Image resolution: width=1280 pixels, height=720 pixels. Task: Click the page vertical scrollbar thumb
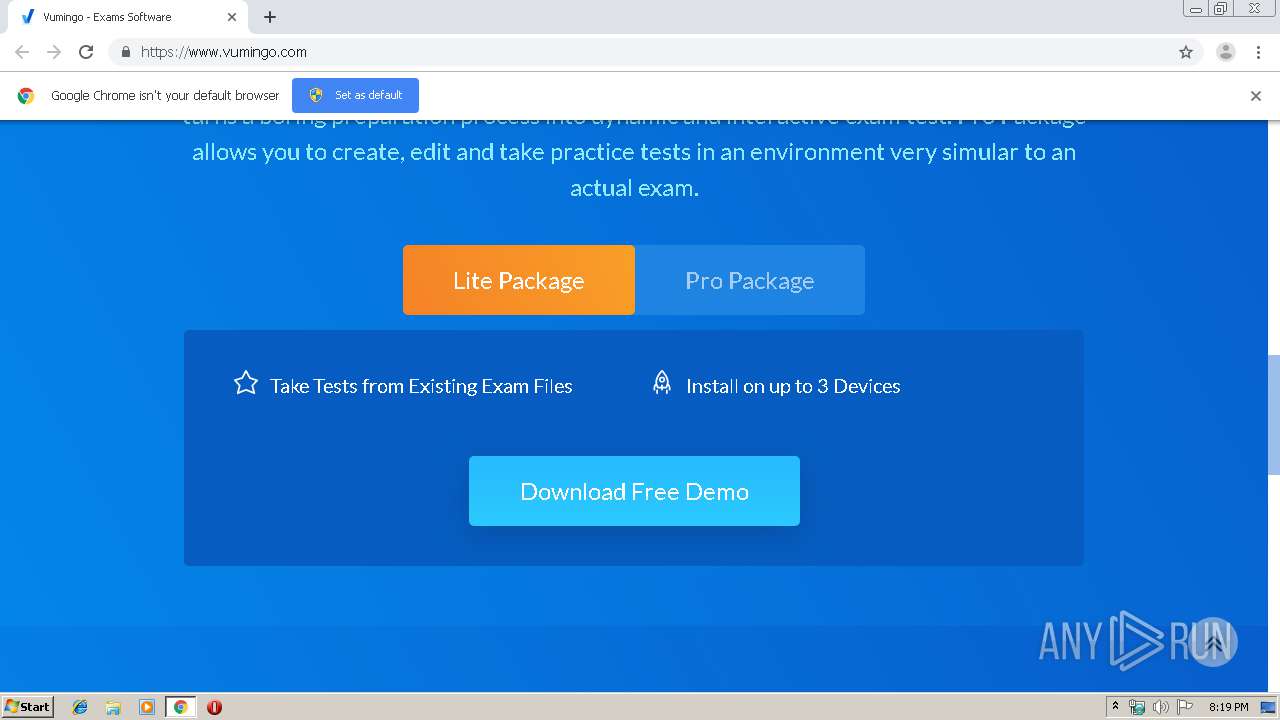point(1273,414)
